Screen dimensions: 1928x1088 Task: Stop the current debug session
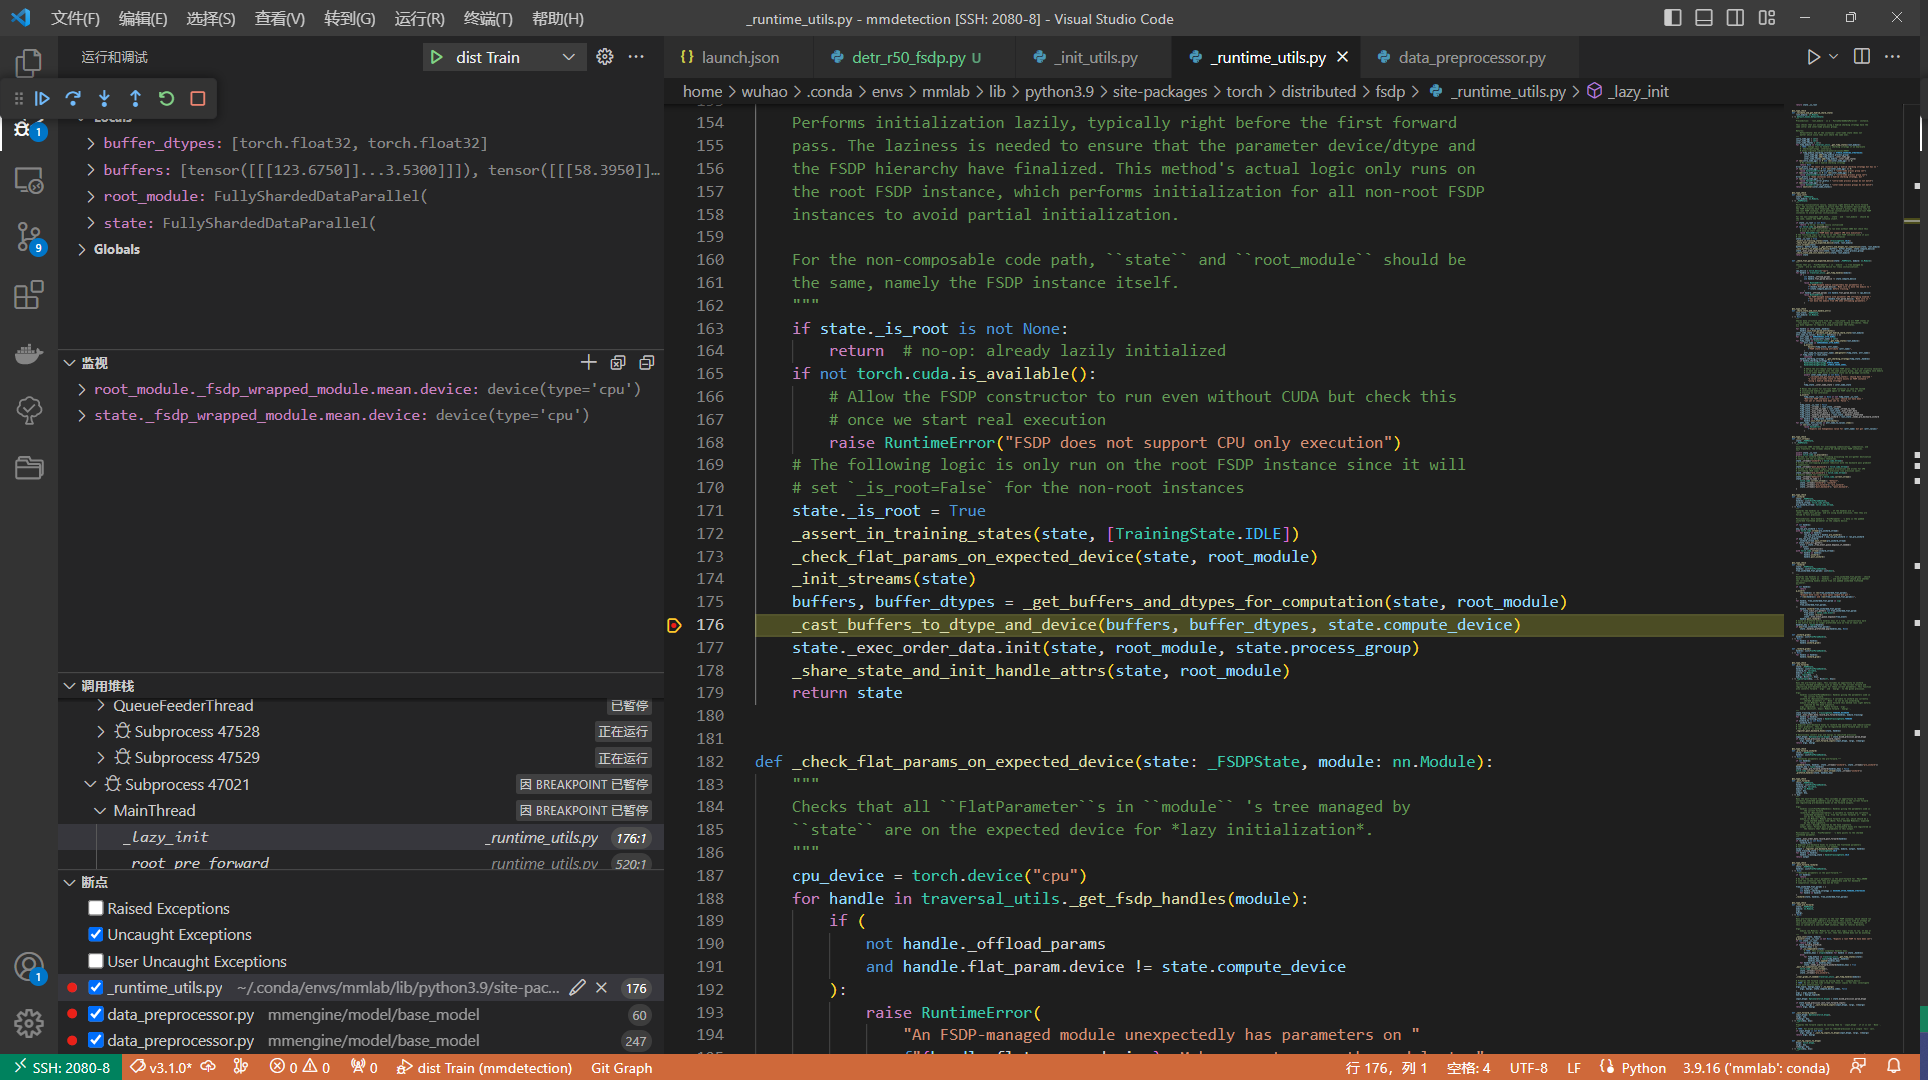pos(197,98)
